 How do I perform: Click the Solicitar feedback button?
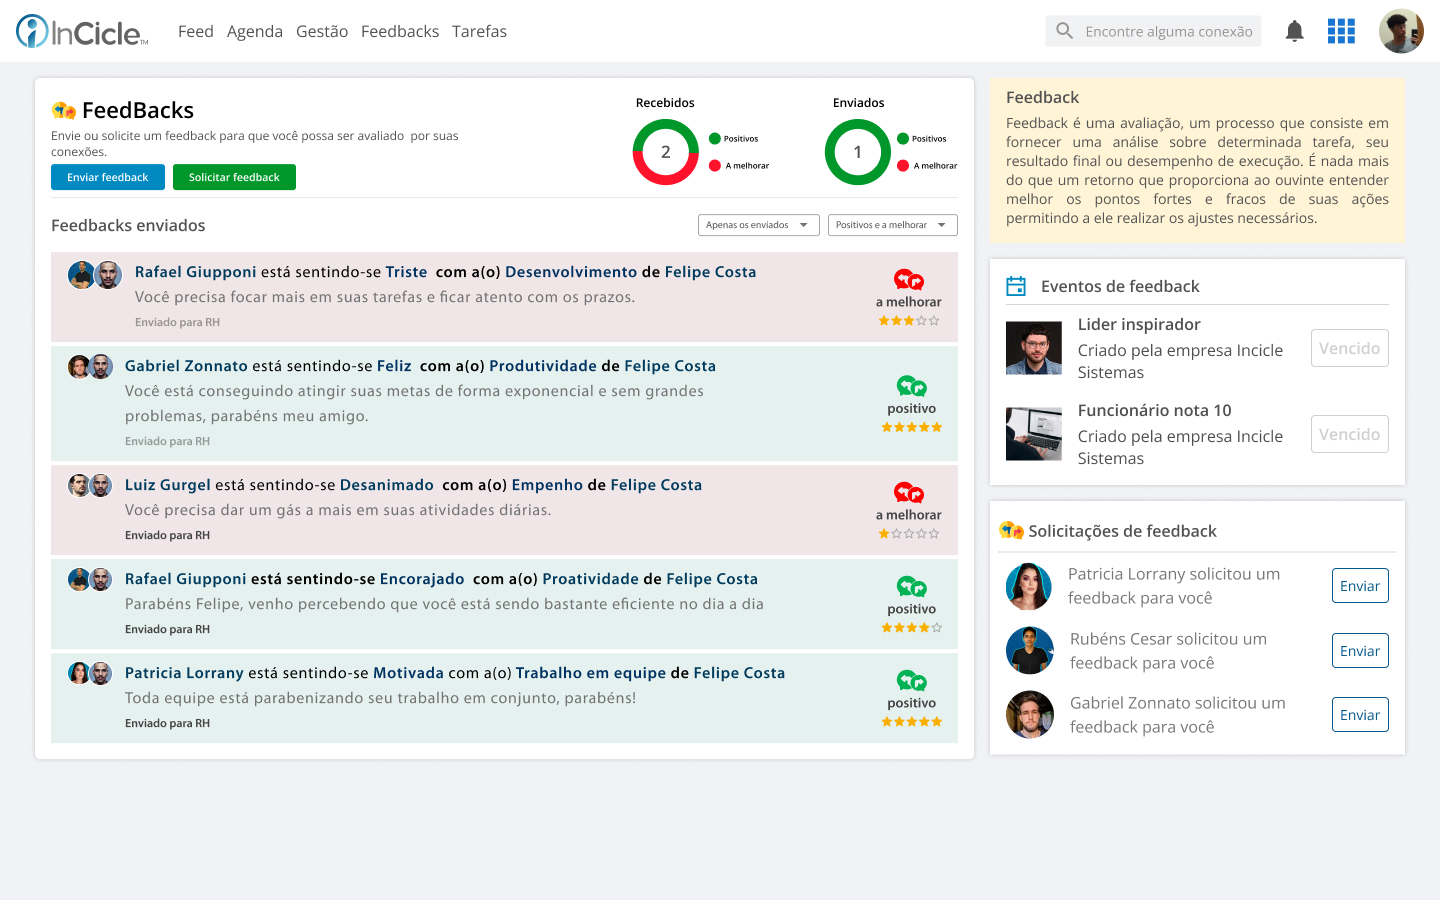point(234,177)
